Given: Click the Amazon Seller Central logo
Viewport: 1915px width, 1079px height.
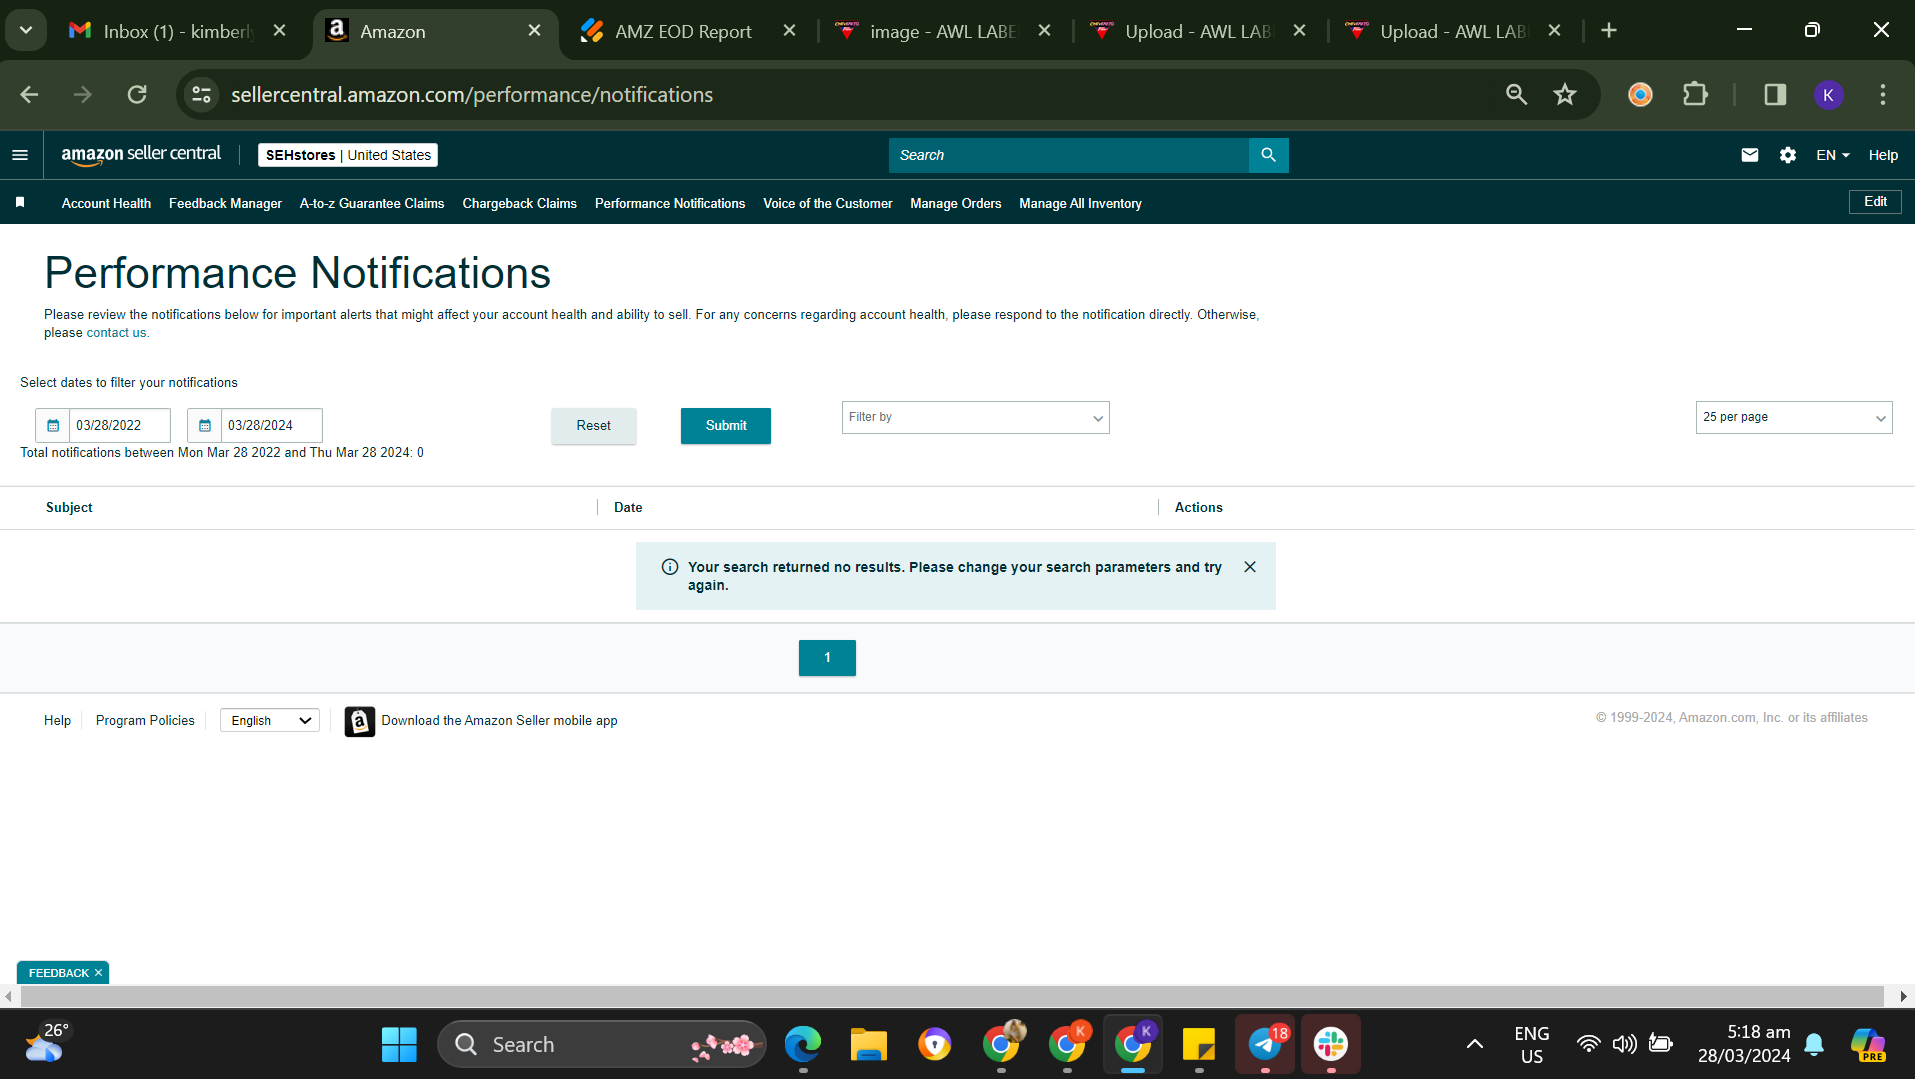Looking at the screenshot, I should (141, 155).
